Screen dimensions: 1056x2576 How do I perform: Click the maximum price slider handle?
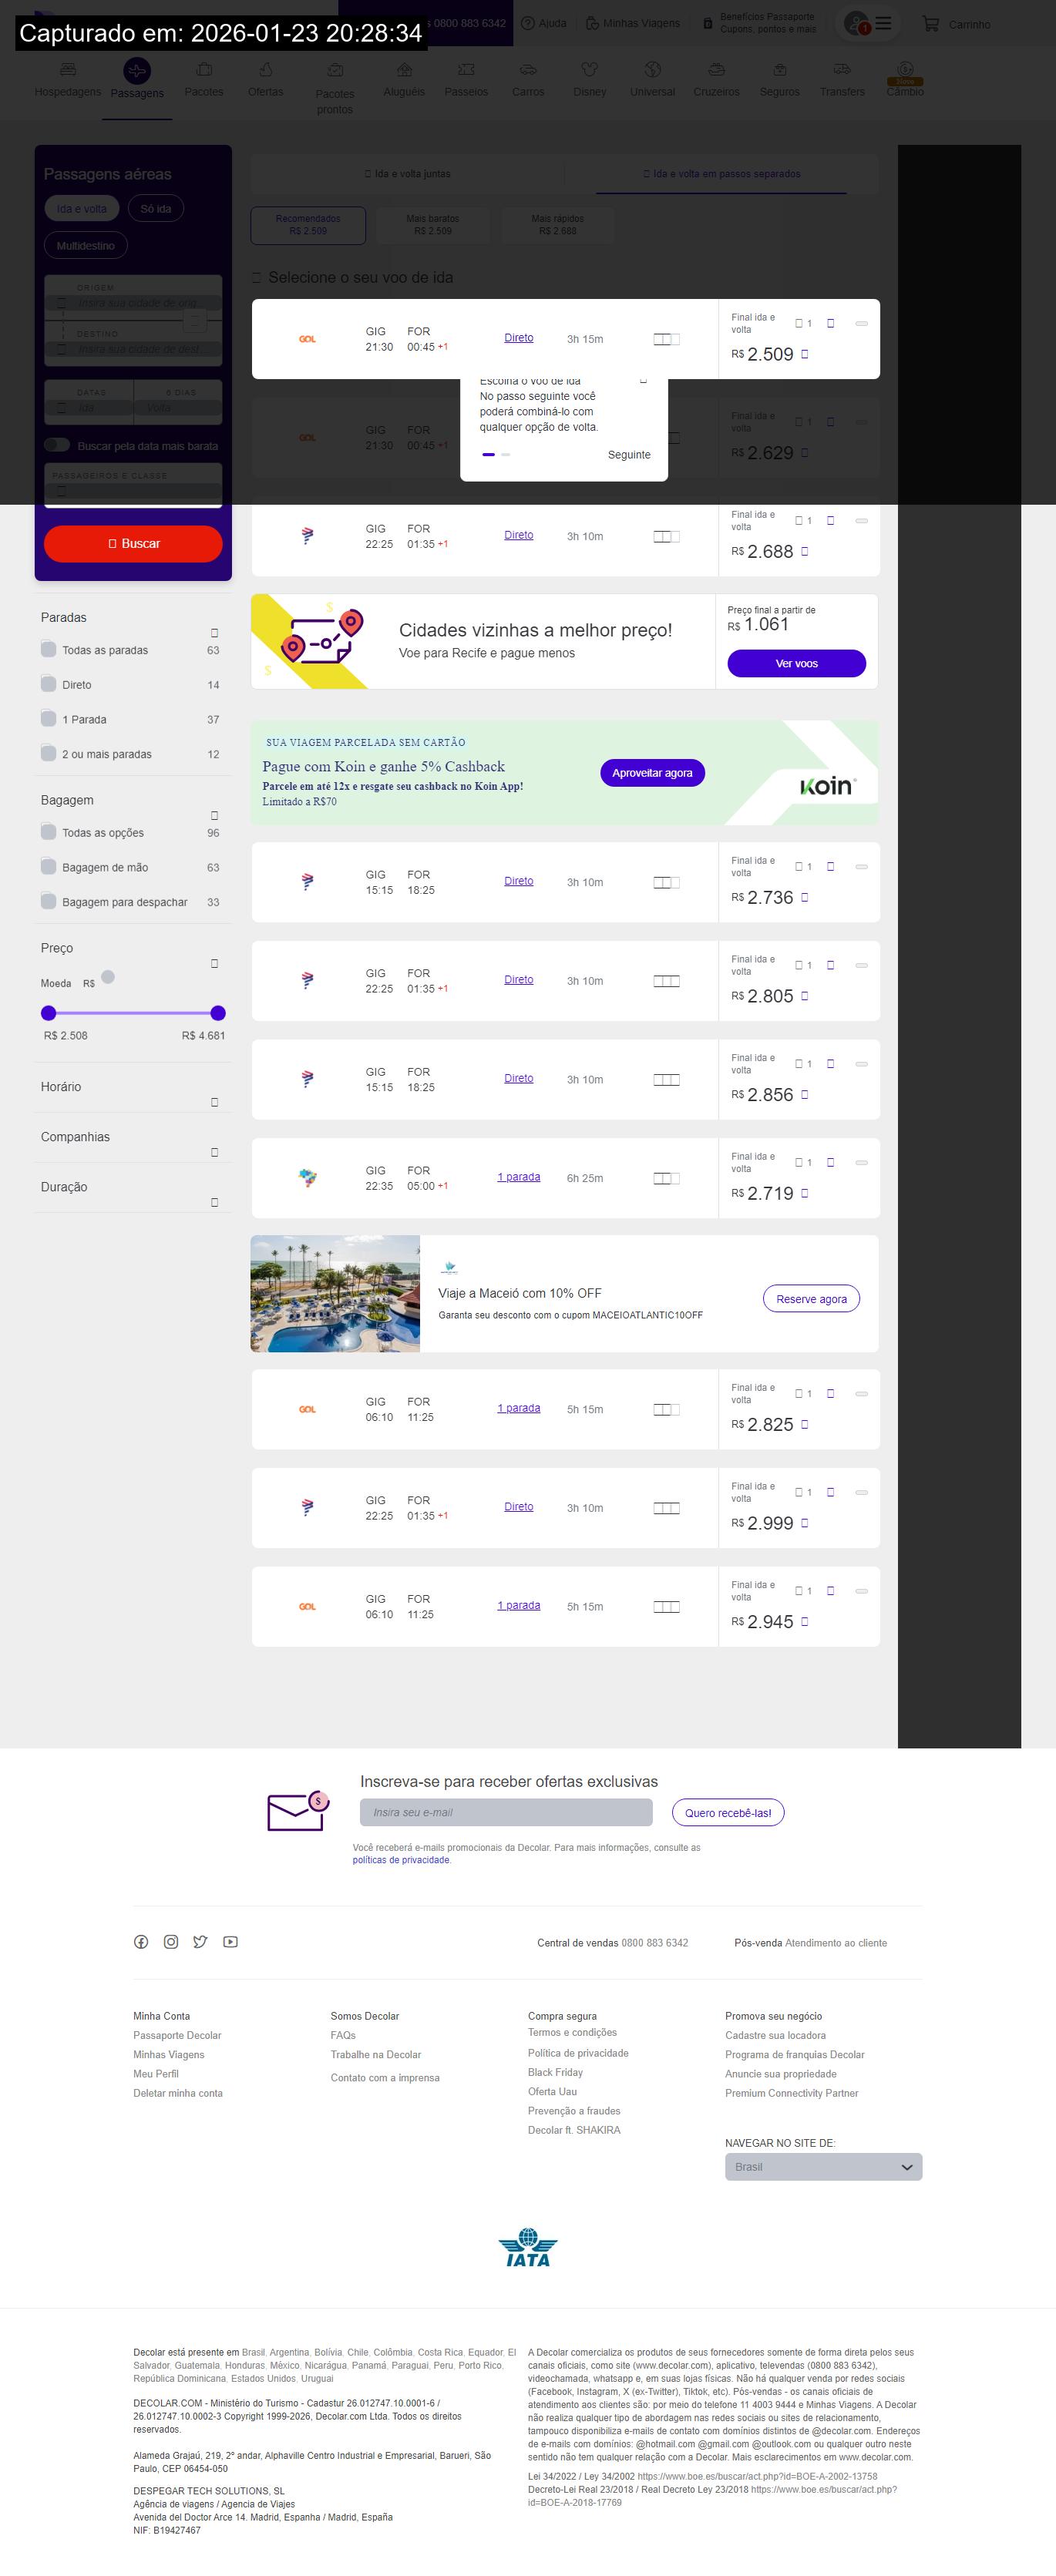(x=218, y=1013)
